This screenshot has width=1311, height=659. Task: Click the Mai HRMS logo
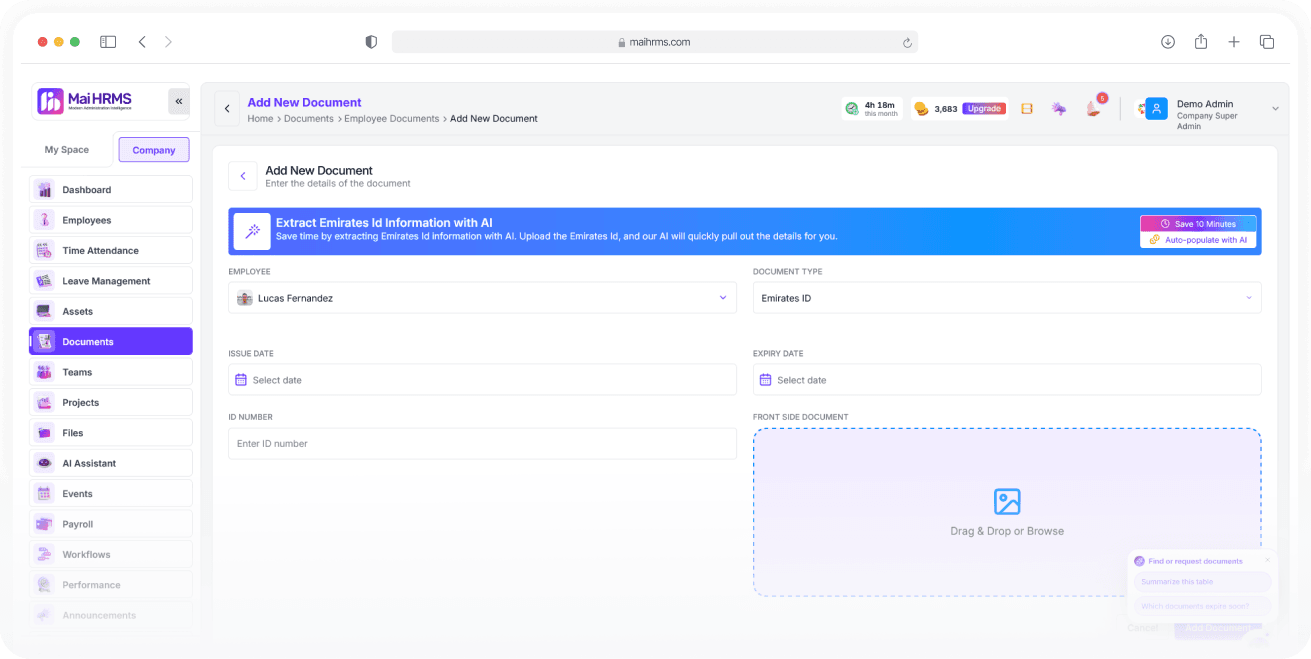84,101
